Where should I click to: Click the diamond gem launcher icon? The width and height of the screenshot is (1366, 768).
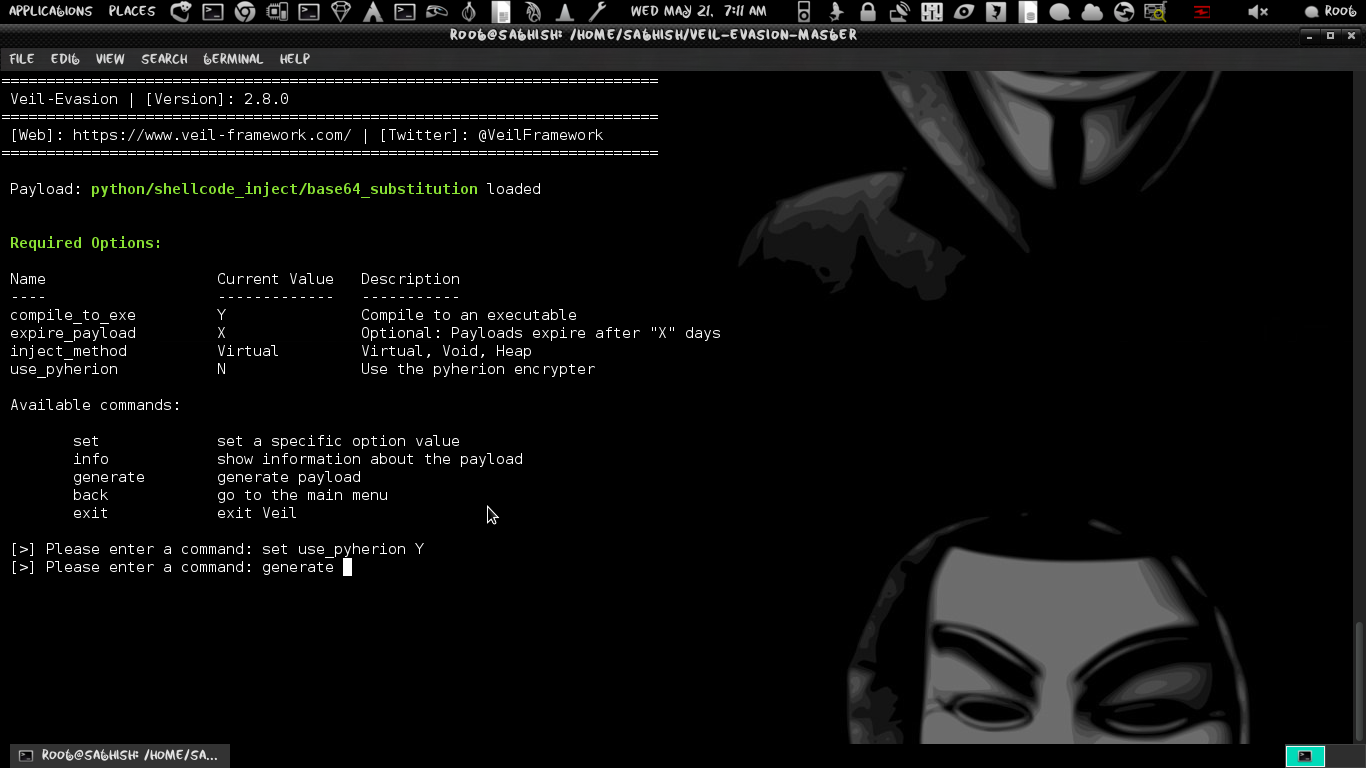coord(341,12)
